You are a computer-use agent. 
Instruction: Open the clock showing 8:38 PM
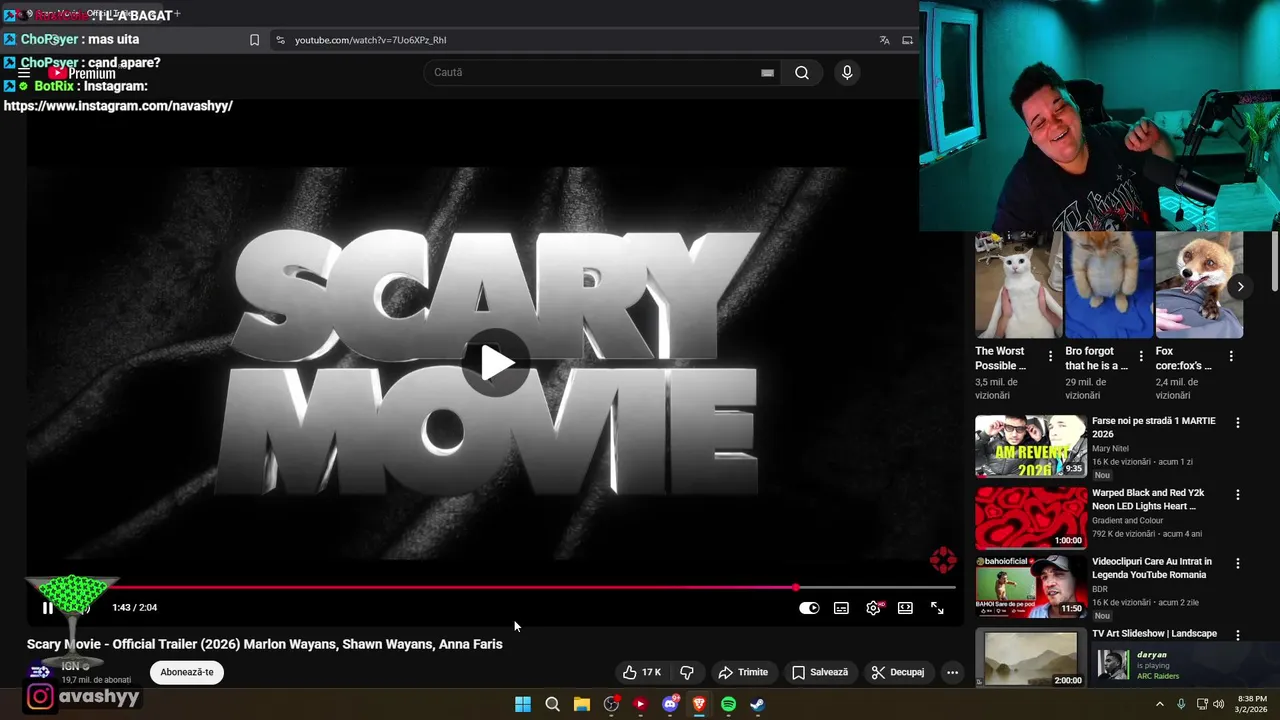[1252, 704]
